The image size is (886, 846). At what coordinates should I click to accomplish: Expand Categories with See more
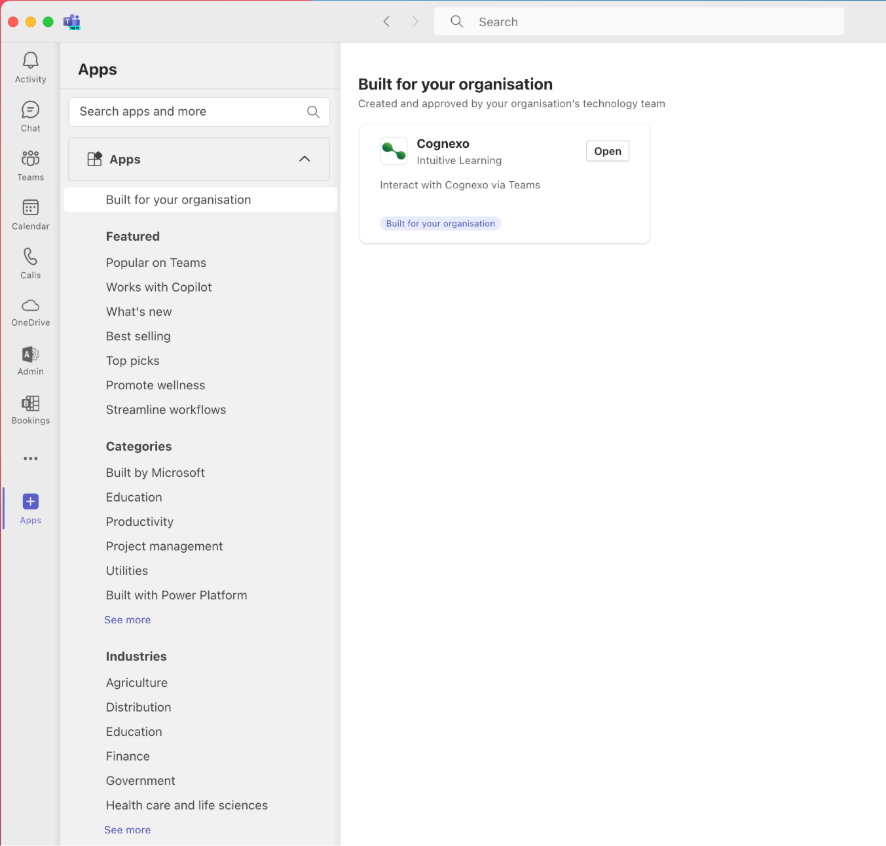(127, 620)
